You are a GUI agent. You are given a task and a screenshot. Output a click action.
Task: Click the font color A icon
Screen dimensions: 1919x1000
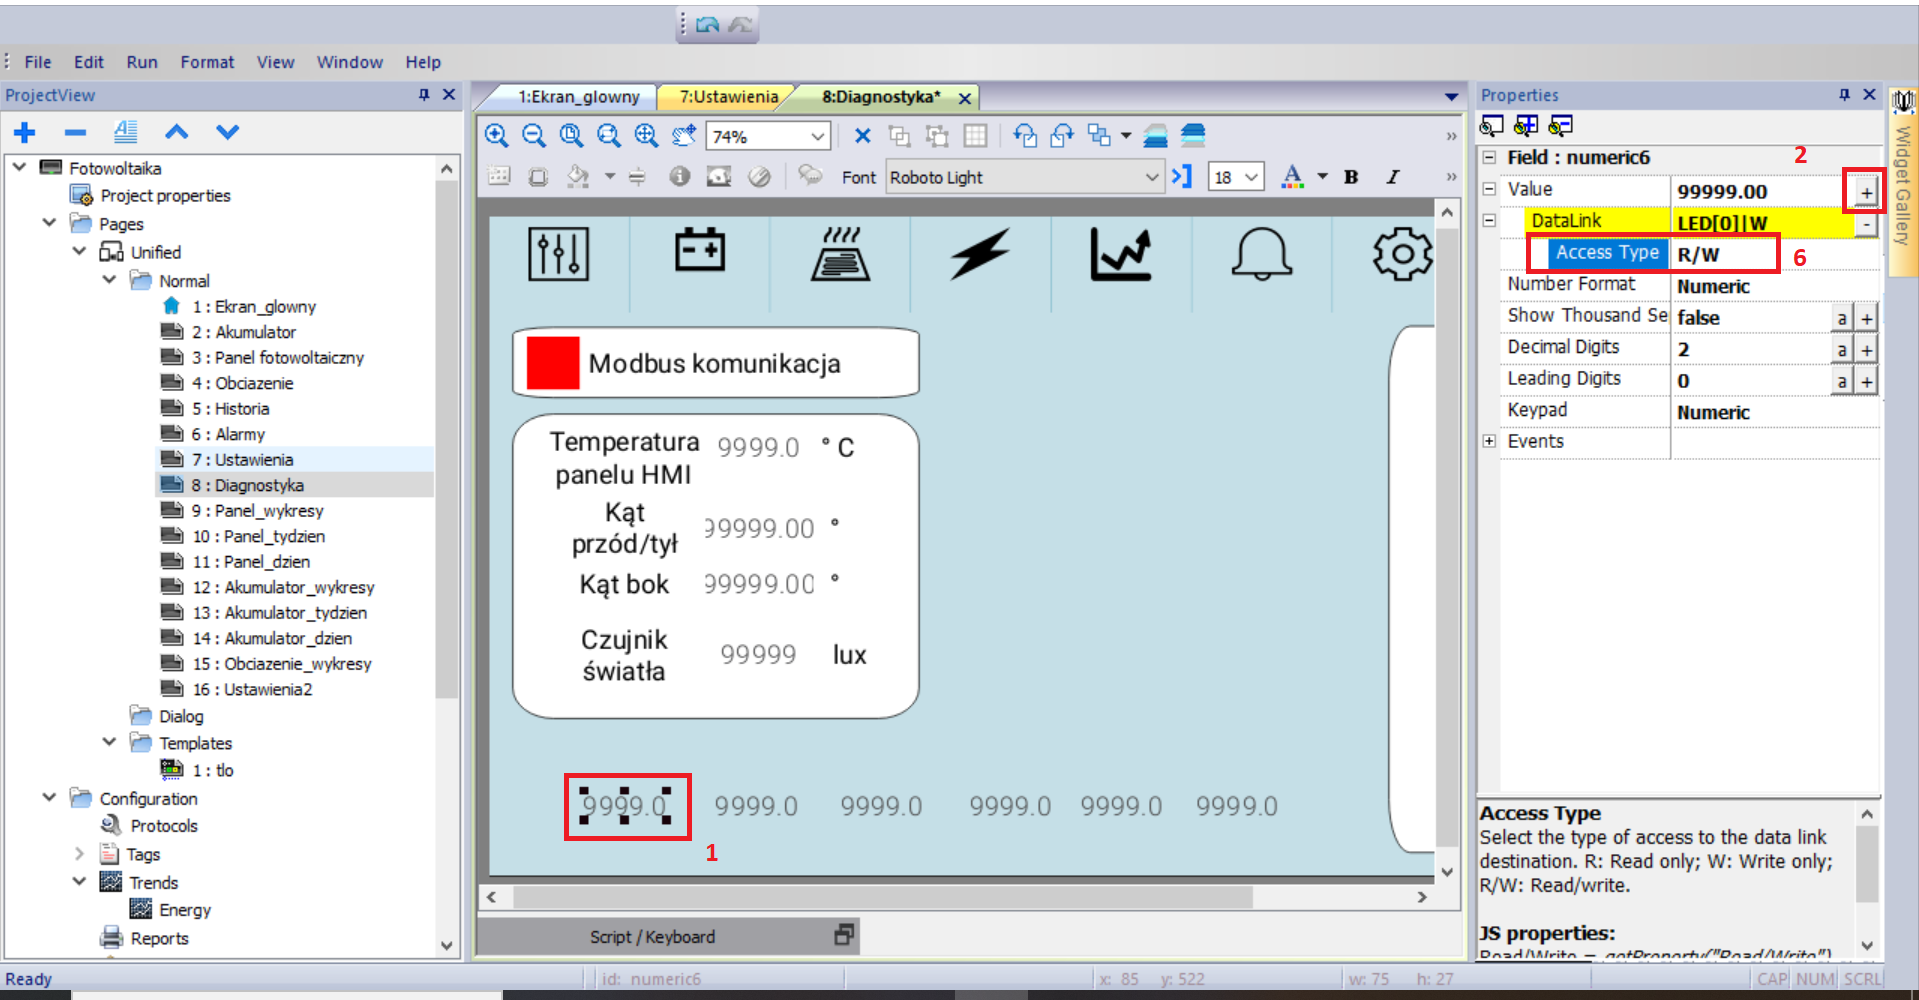(1292, 177)
